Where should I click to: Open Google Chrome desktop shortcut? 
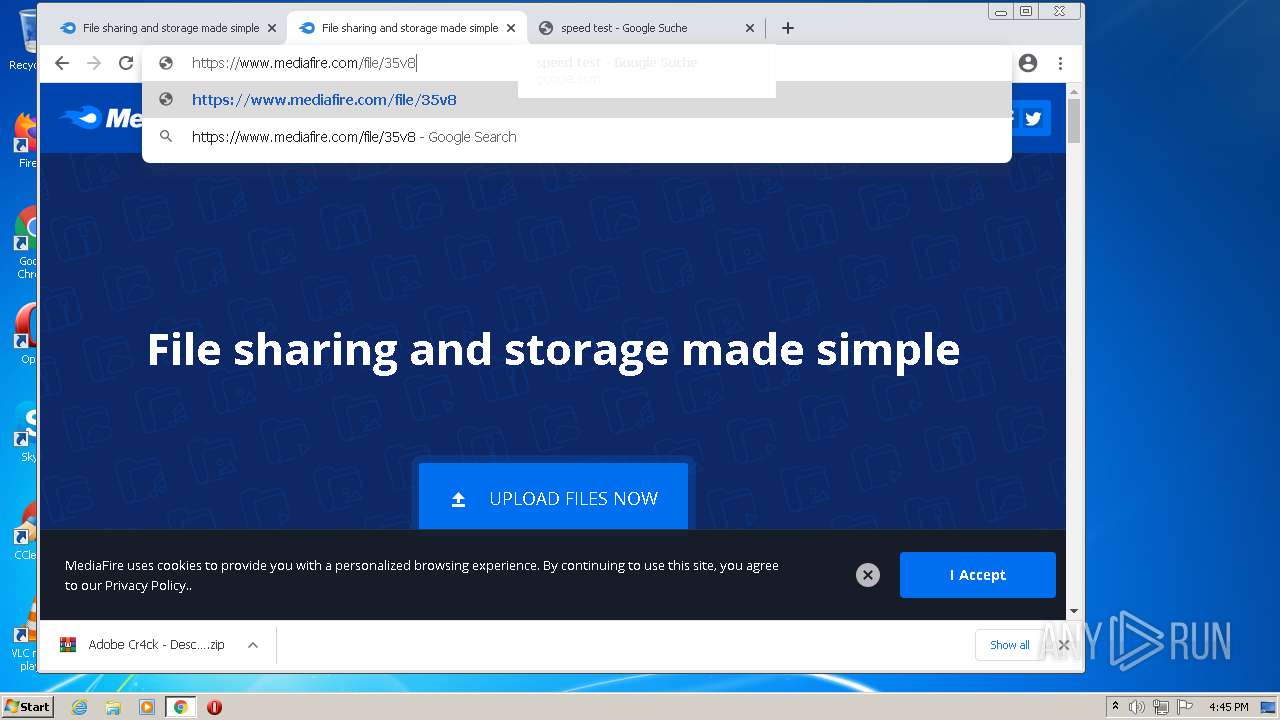[x=26, y=243]
